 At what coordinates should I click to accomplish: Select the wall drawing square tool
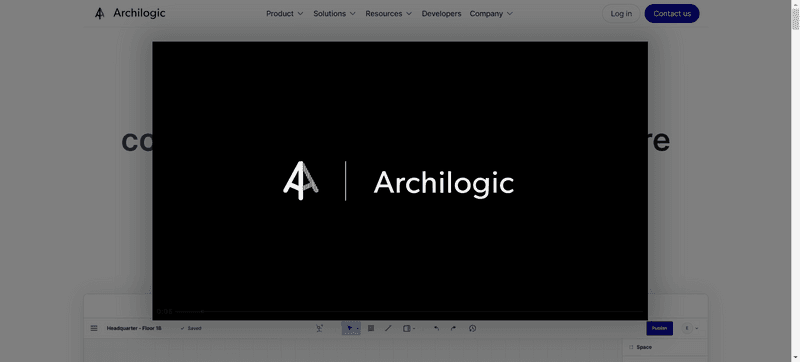click(x=371, y=328)
